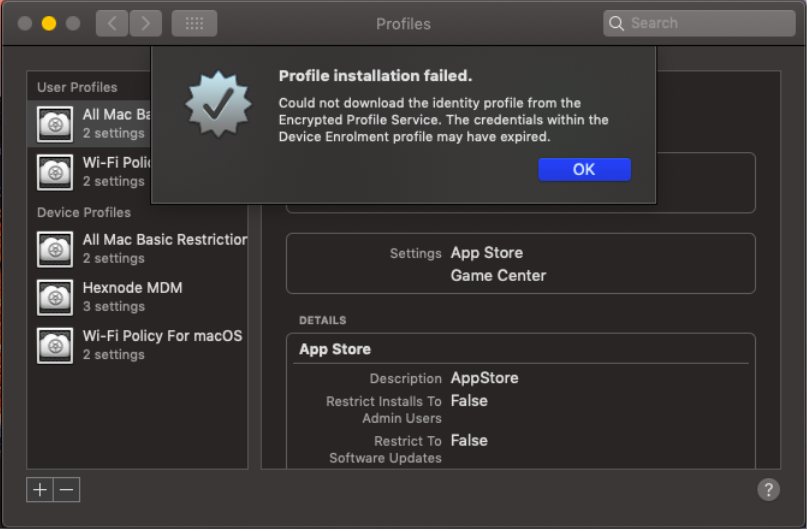This screenshot has height=531, width=807.
Task: Click the 'DETAILS' section label
Action: [x=323, y=320]
